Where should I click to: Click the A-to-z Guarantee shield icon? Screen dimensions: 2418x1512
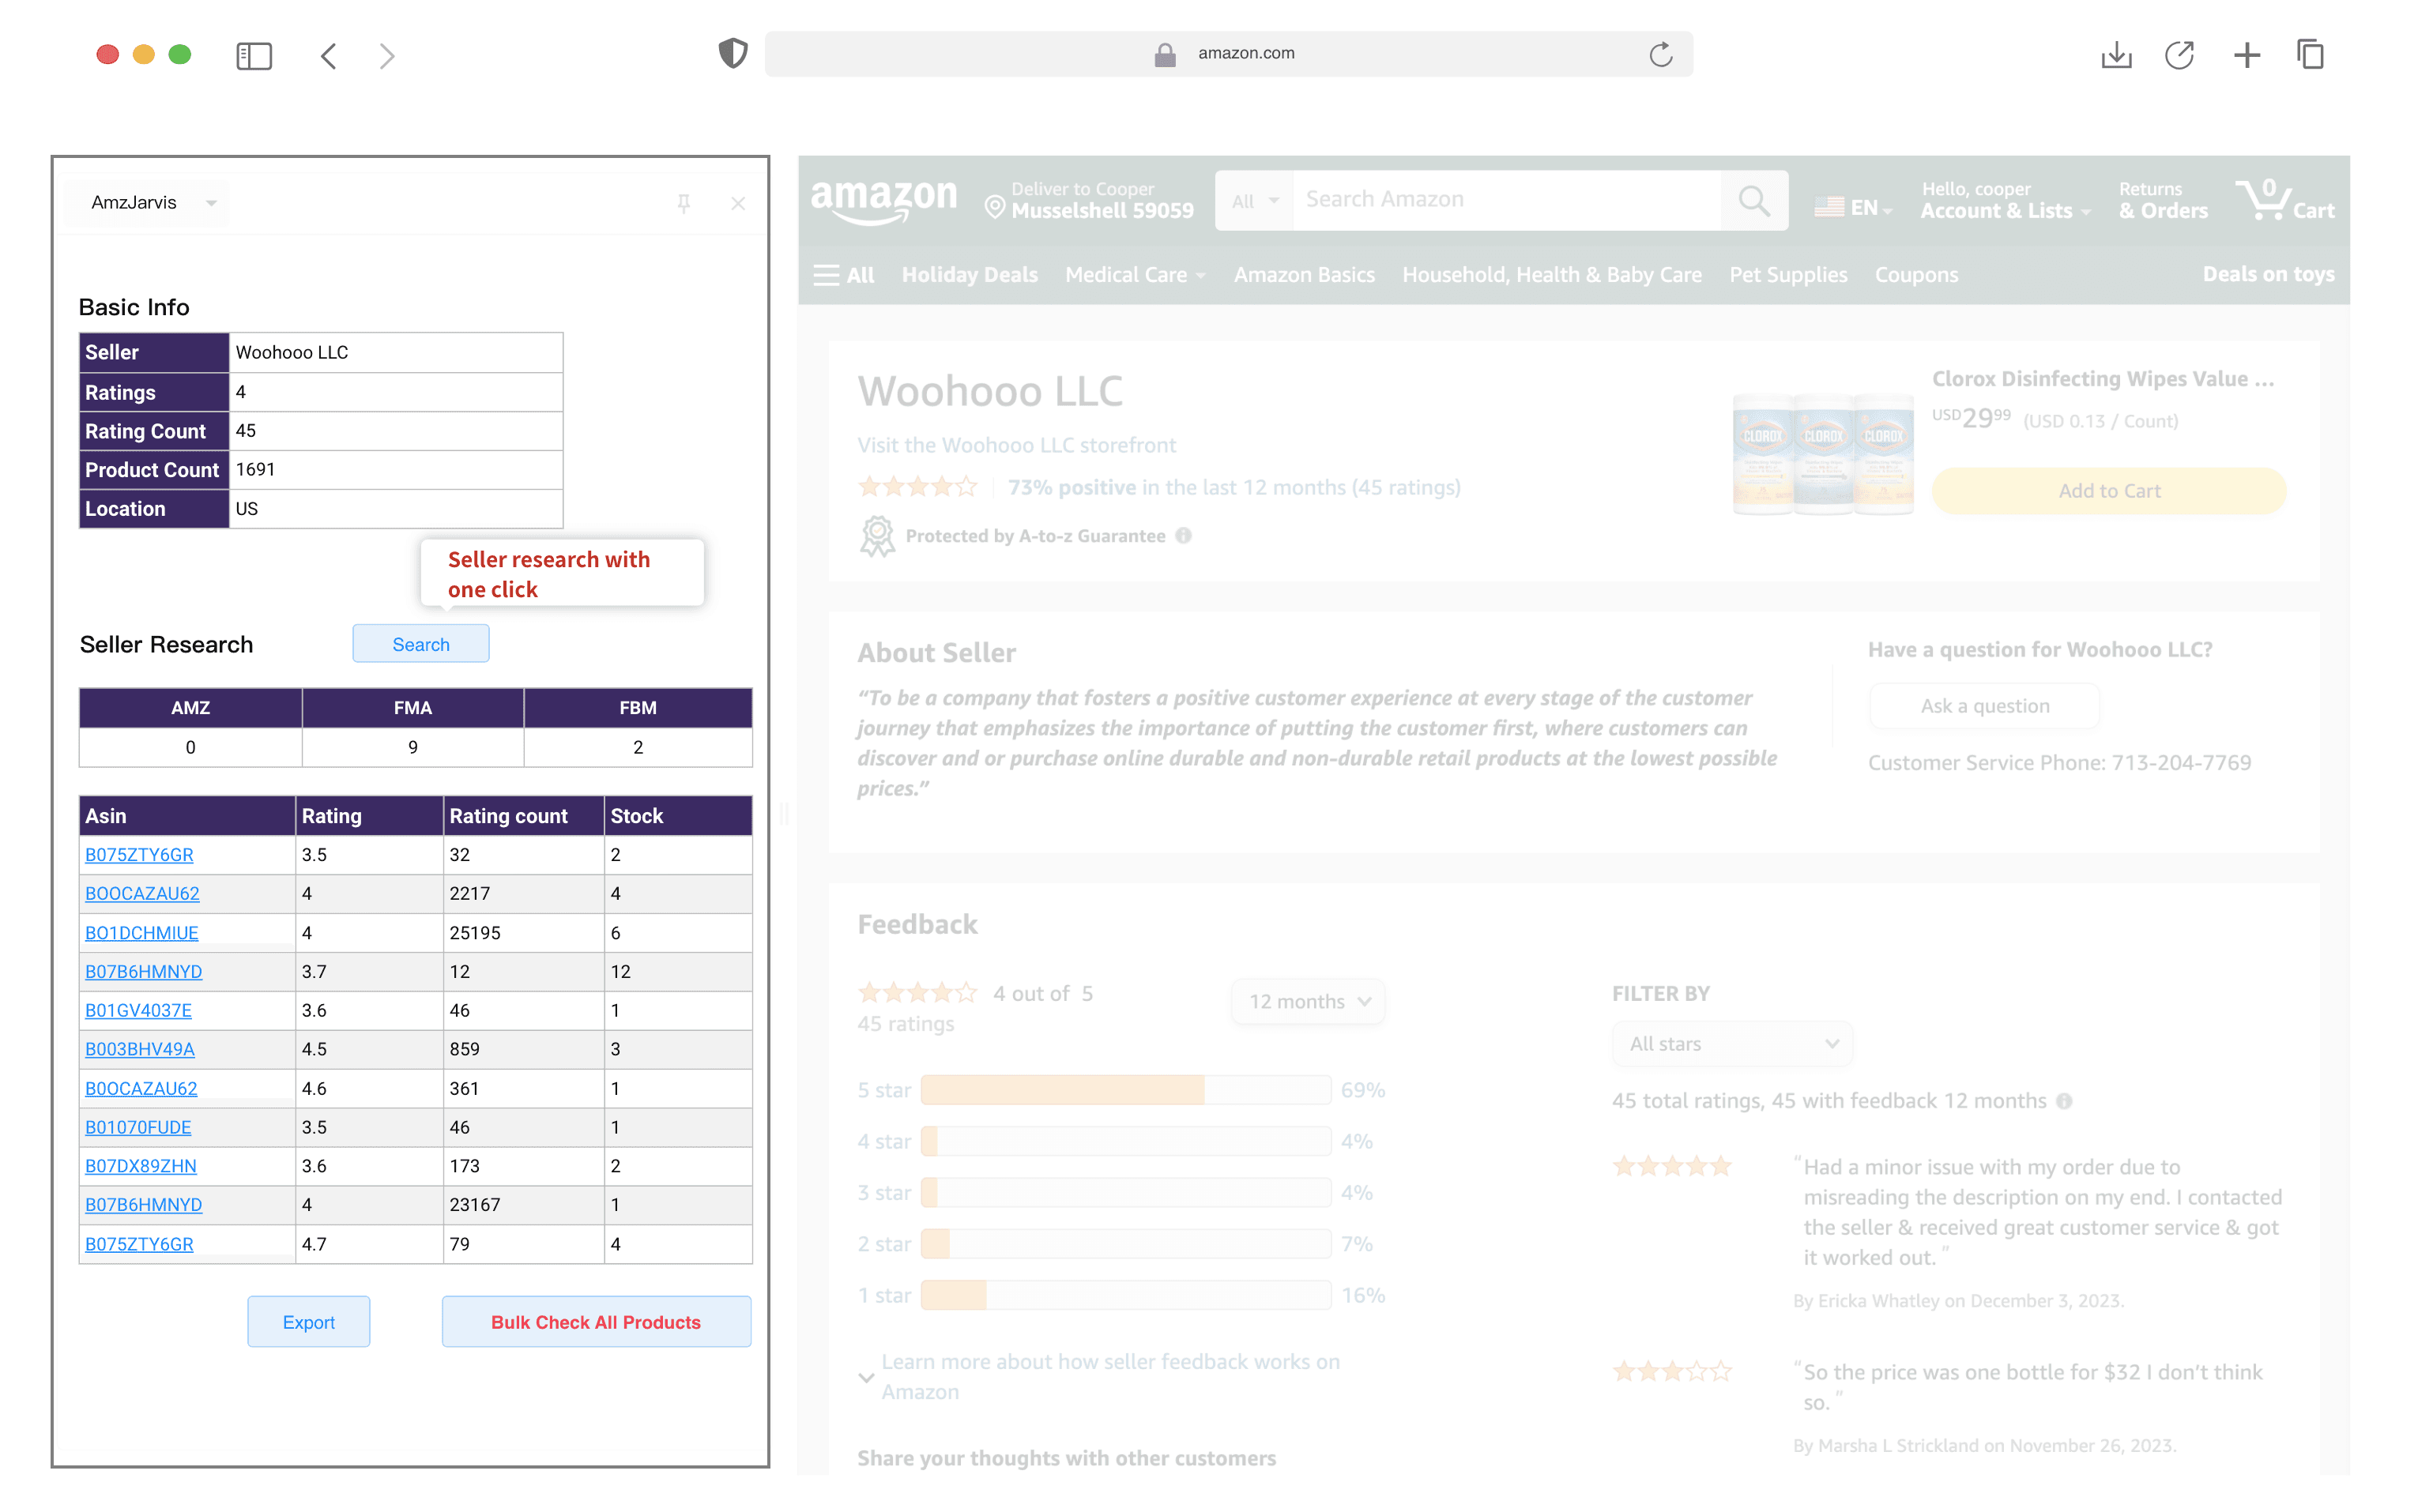pyautogui.click(x=876, y=535)
